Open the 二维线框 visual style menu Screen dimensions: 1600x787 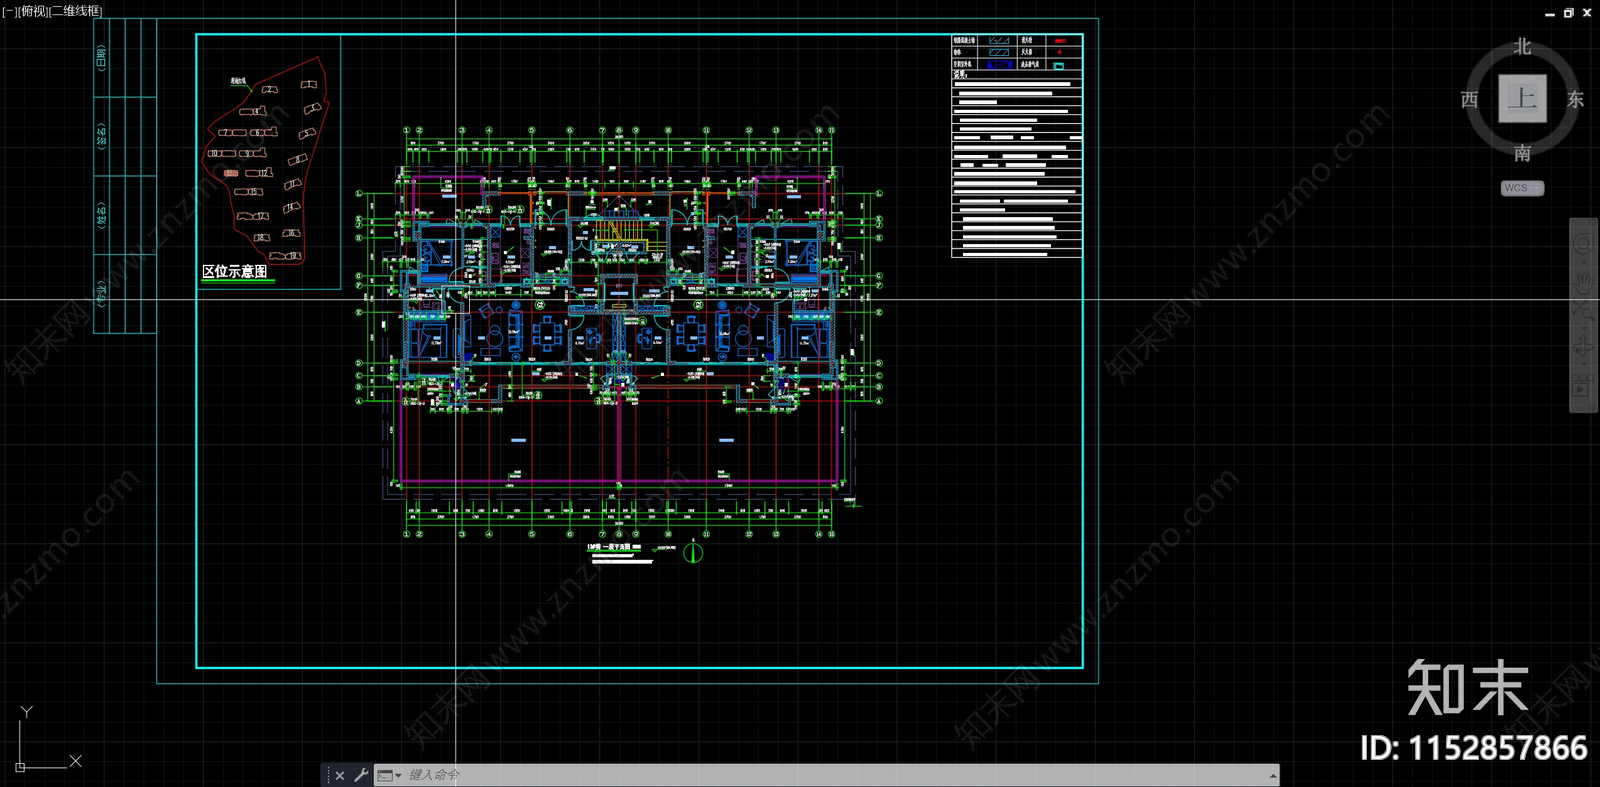click(76, 11)
